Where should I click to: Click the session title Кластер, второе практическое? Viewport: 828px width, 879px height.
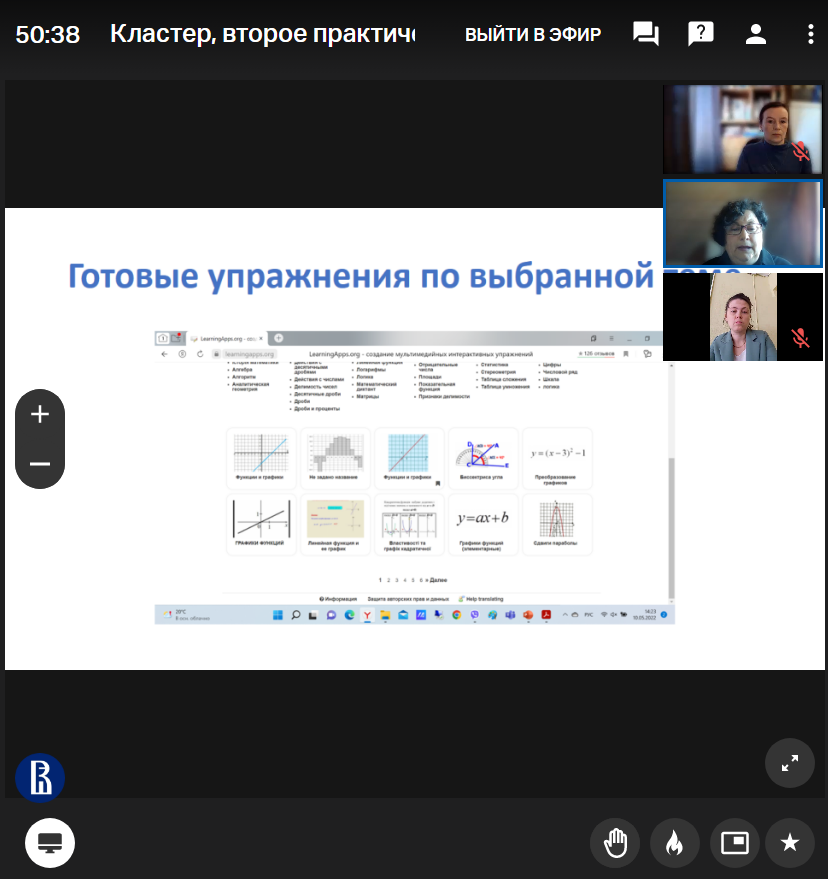tap(262, 35)
